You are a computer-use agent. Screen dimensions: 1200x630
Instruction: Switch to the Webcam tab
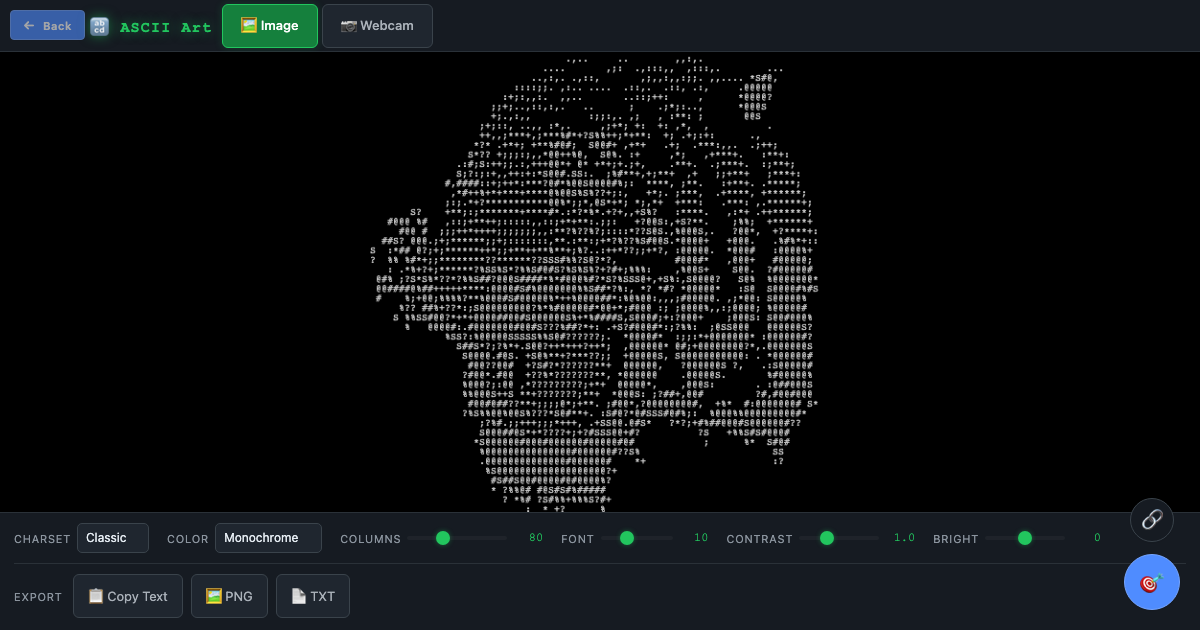(377, 26)
